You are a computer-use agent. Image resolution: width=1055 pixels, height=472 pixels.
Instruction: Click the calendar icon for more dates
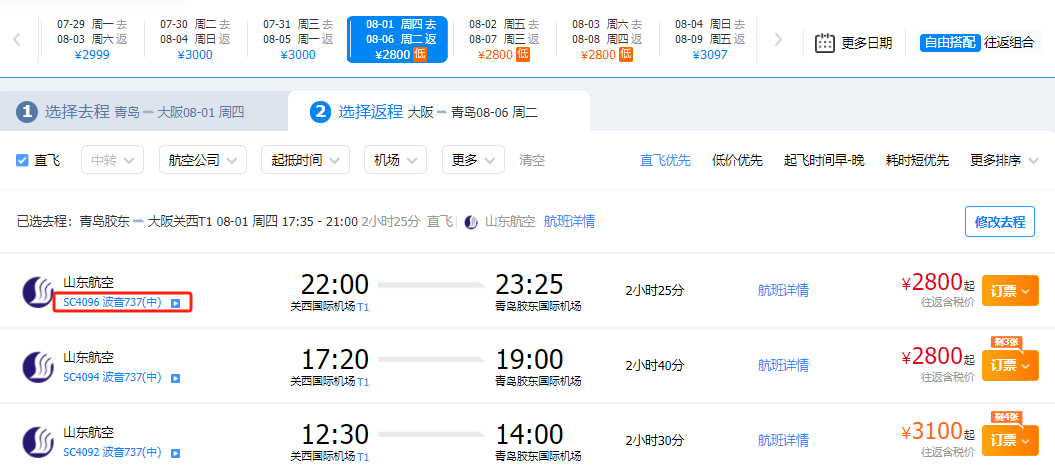pyautogui.click(x=825, y=42)
